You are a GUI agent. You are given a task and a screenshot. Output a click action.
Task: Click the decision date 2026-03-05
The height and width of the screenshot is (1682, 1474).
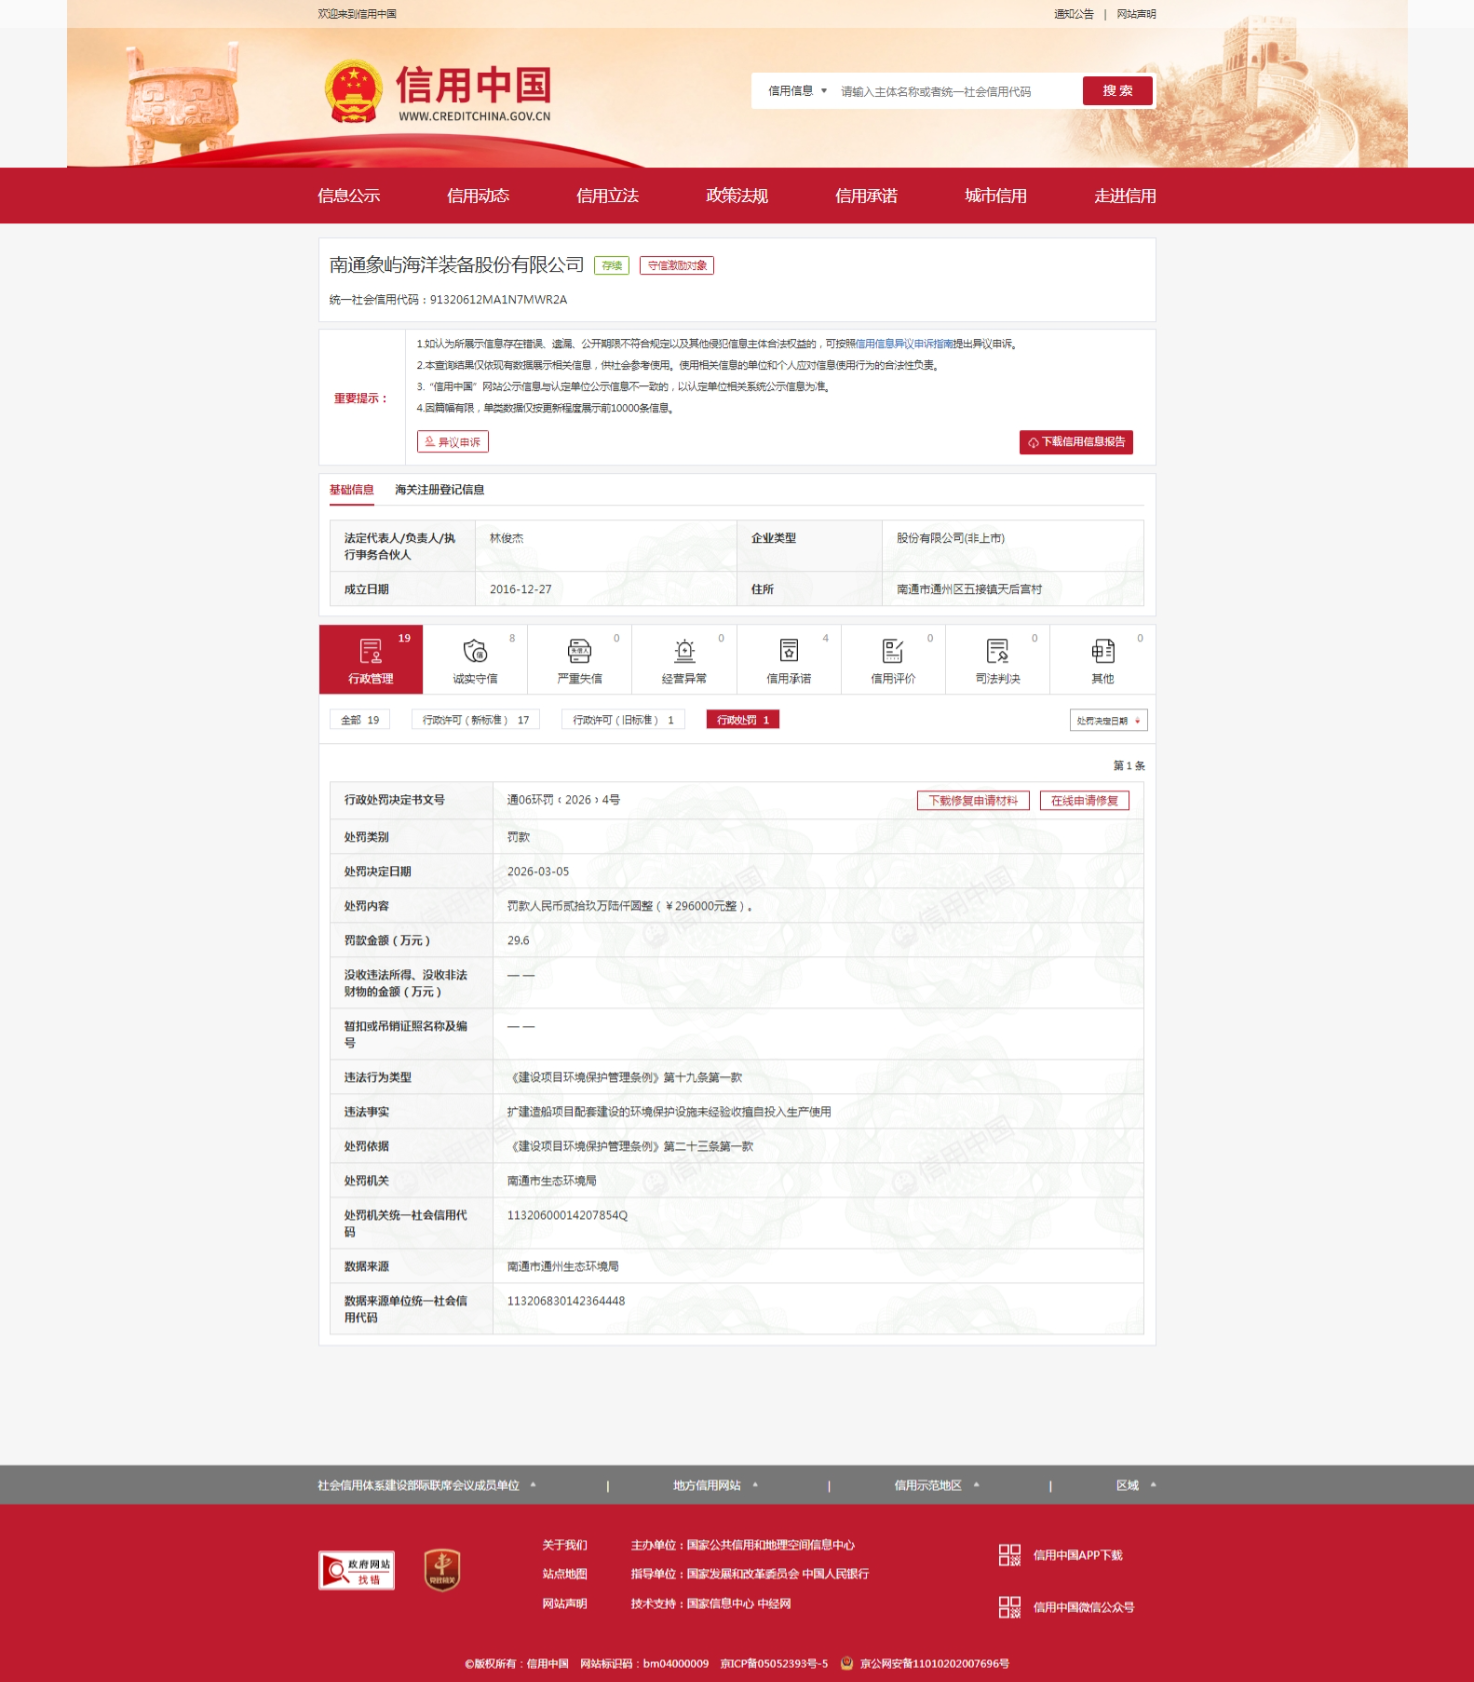coord(538,872)
